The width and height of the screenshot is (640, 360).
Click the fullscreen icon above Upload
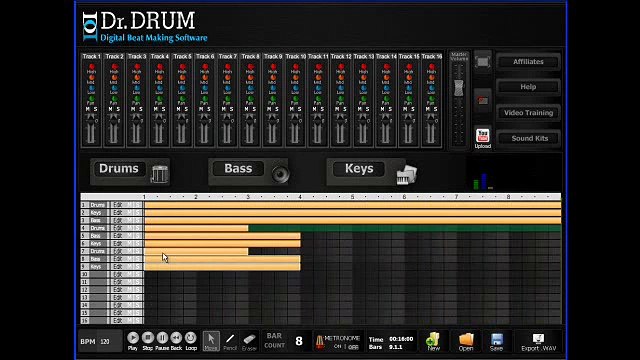[482, 62]
